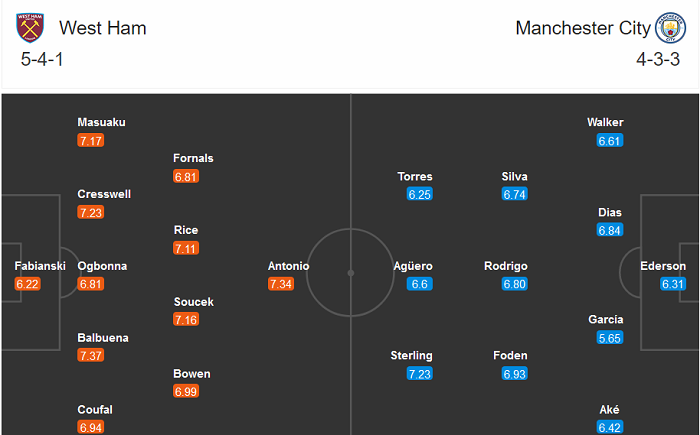Viewport: 700px width, 435px height.
Task: Click Cresswell's 7.23 rating badge
Action: click(x=91, y=213)
